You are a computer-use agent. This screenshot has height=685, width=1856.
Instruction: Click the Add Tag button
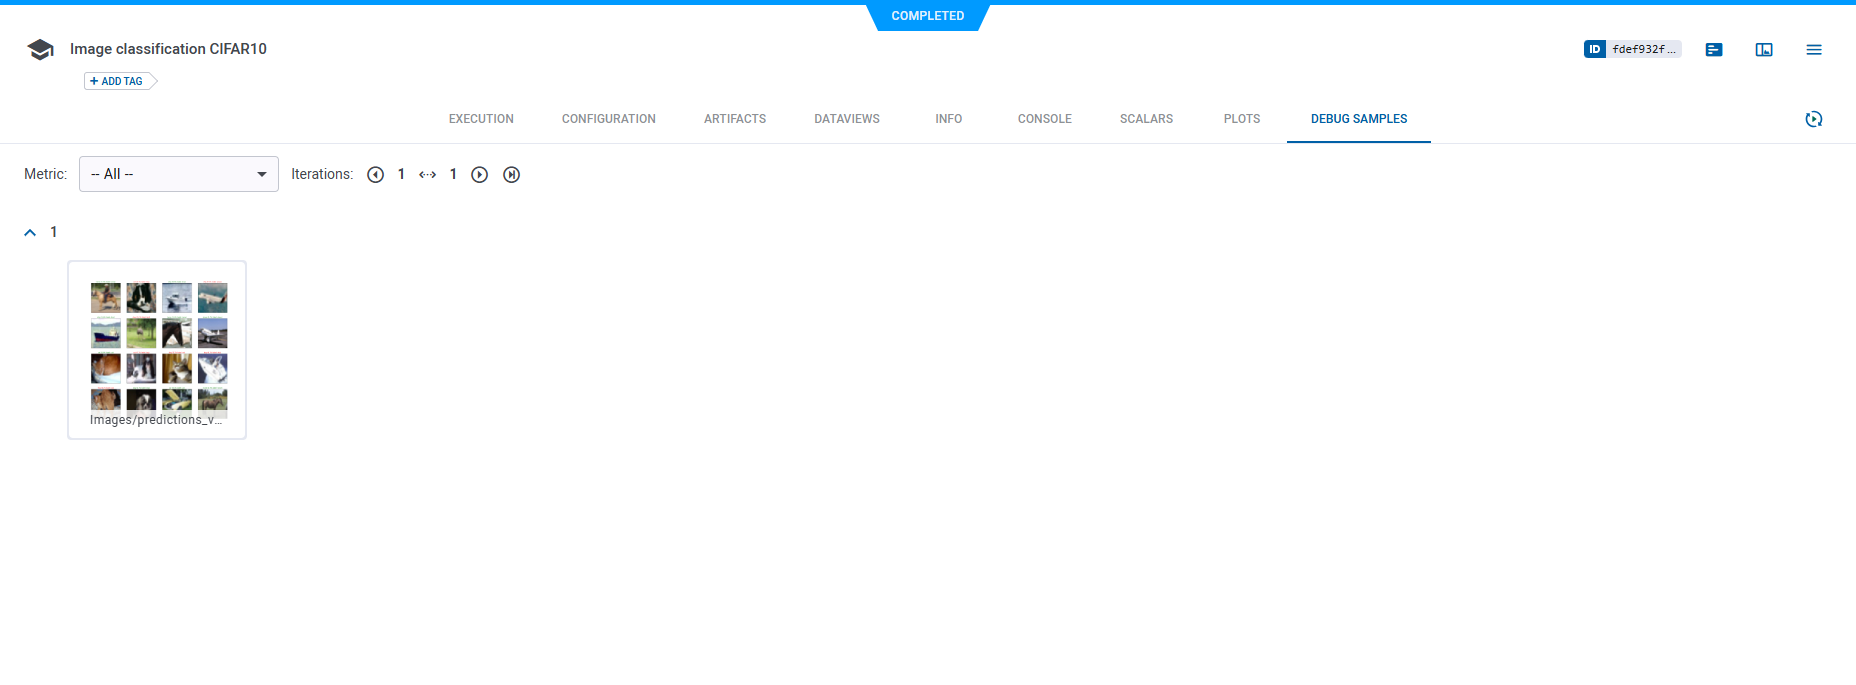click(x=117, y=81)
